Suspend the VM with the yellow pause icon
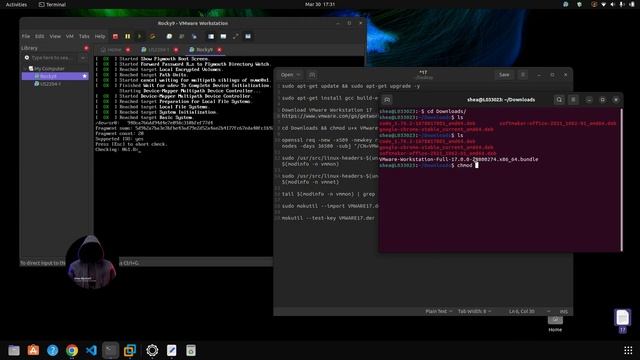The width and height of the screenshot is (640, 360). 128,36
